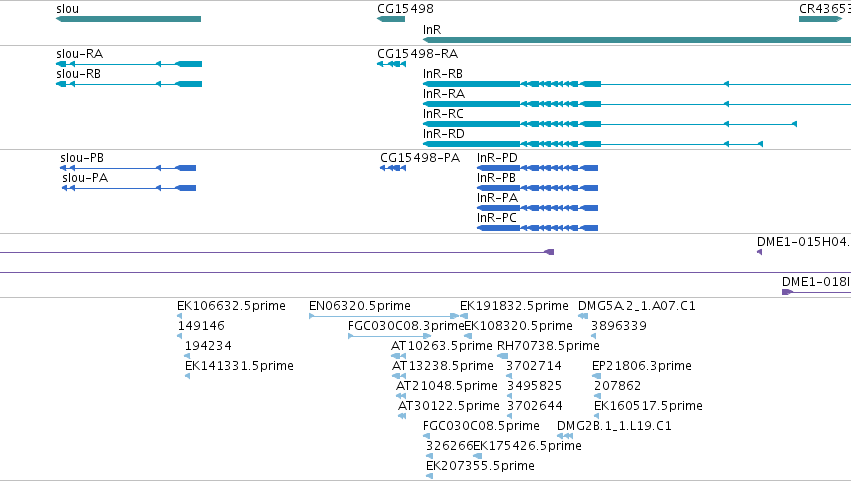Select the InR-RD transcript exon block
Screen dimensions: 851x481
471,144
